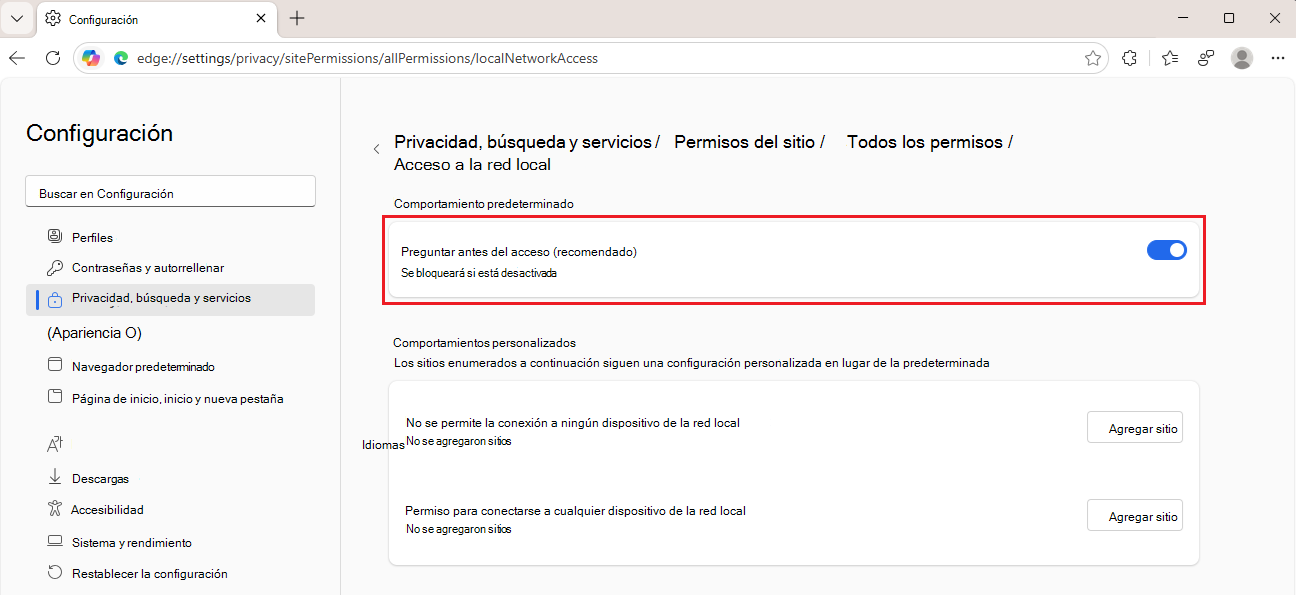
Task: Click the Idiomas language icon in sidebar
Action: tap(55, 444)
